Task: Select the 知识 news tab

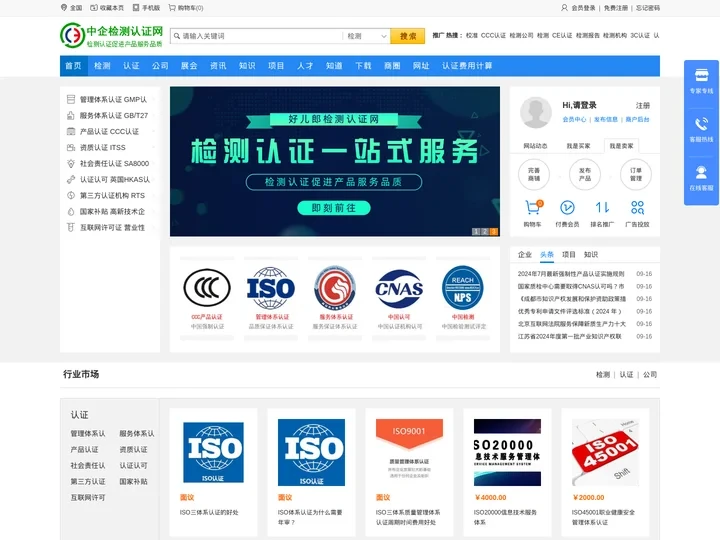Action: click(x=591, y=254)
